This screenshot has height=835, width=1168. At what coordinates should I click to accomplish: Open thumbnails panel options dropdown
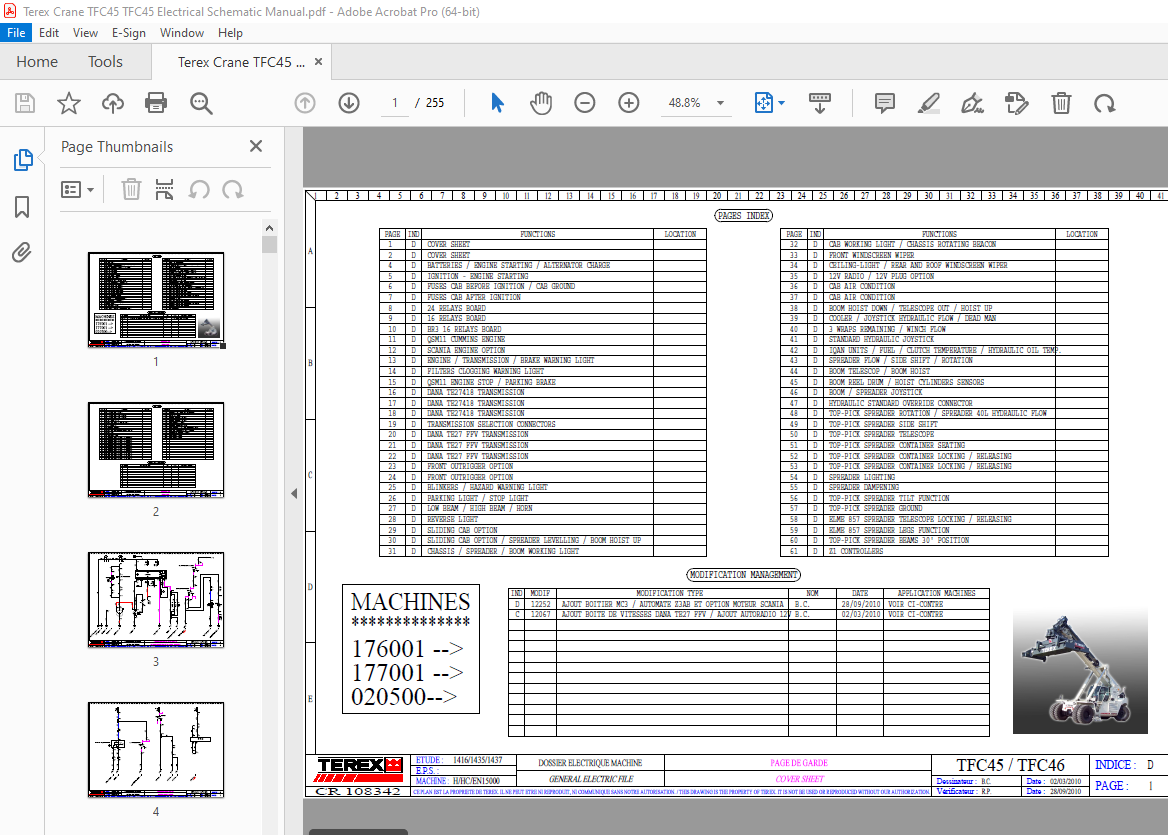[77, 190]
